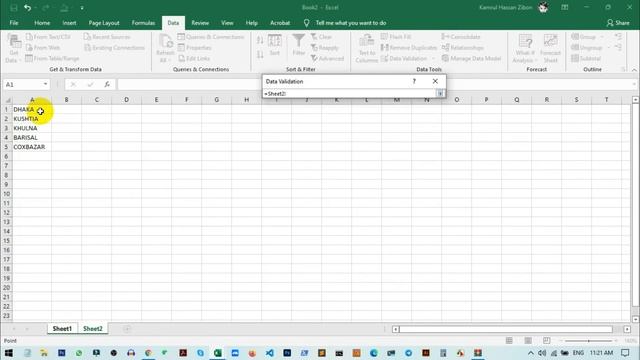Toggle the Filter funnel
This screenshot has height=360, width=640.
coord(299,45)
